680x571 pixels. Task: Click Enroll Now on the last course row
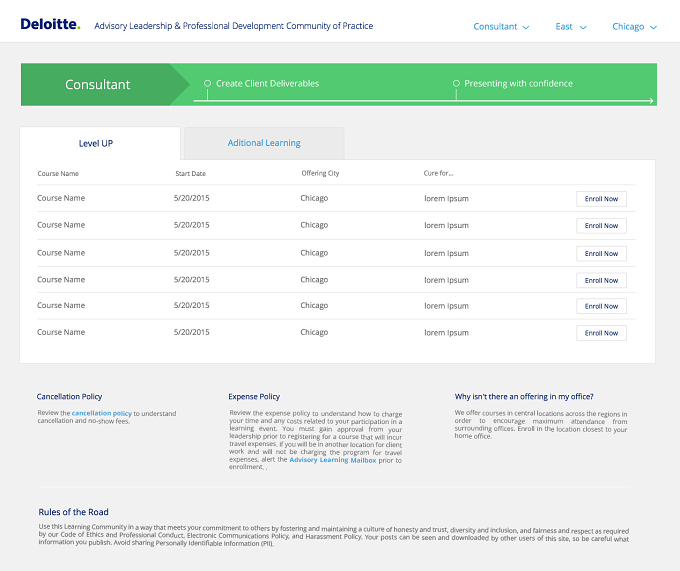pyautogui.click(x=601, y=333)
